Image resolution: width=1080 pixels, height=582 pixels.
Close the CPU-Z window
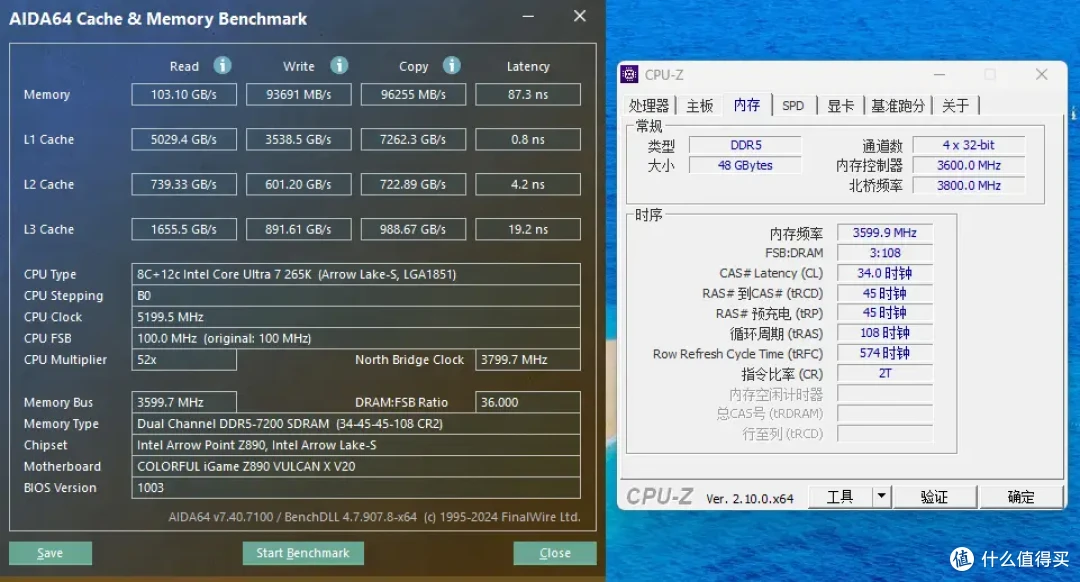(1041, 74)
